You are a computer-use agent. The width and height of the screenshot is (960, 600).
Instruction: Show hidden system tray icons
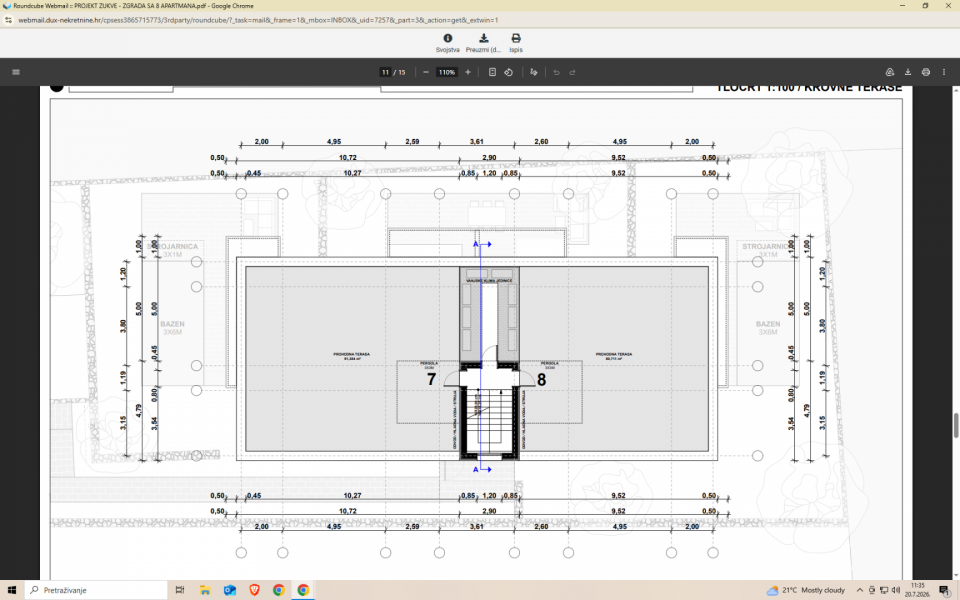[x=859, y=590]
